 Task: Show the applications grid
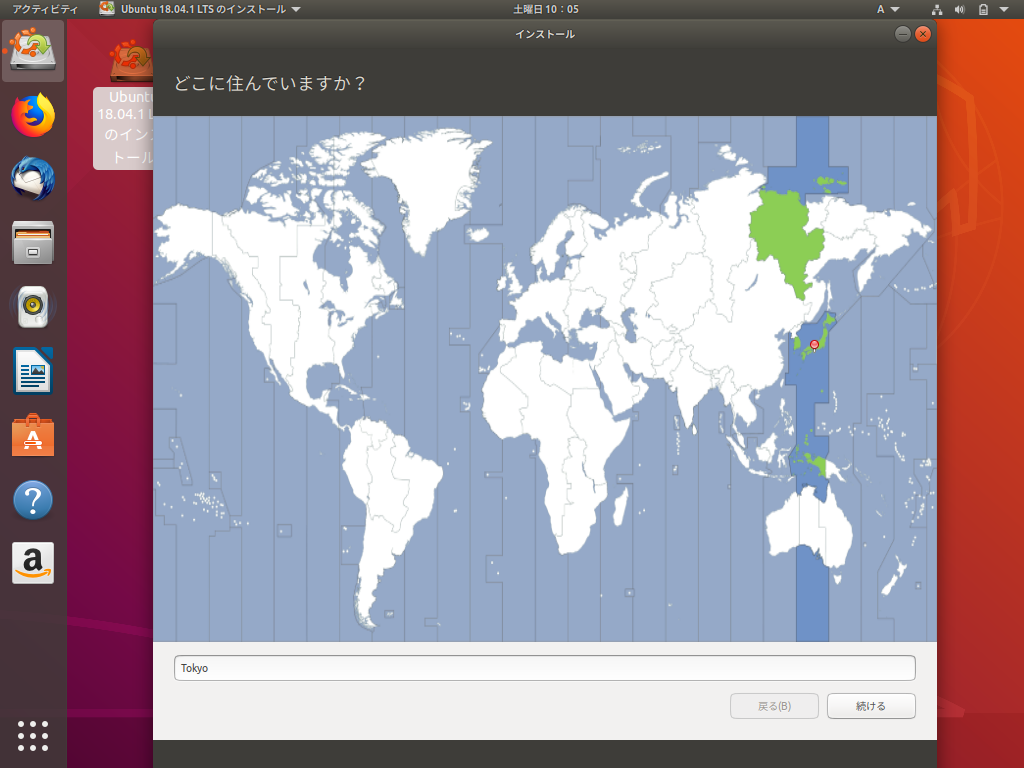tap(33, 737)
